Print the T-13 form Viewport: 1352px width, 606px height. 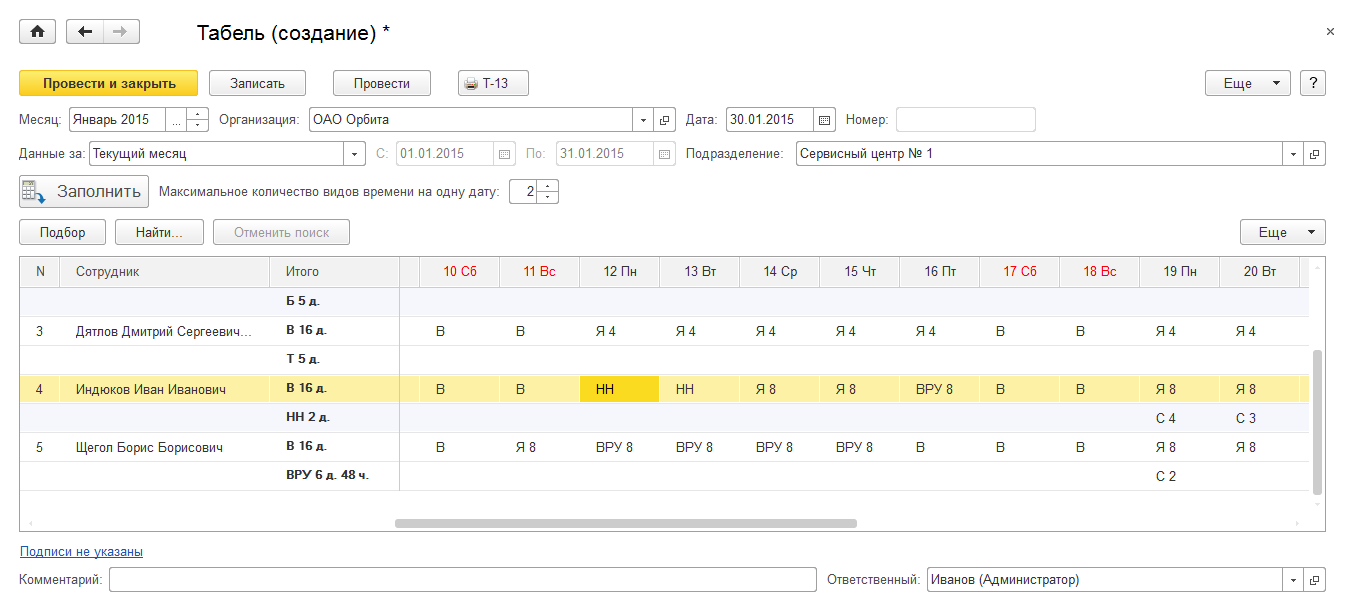click(493, 83)
